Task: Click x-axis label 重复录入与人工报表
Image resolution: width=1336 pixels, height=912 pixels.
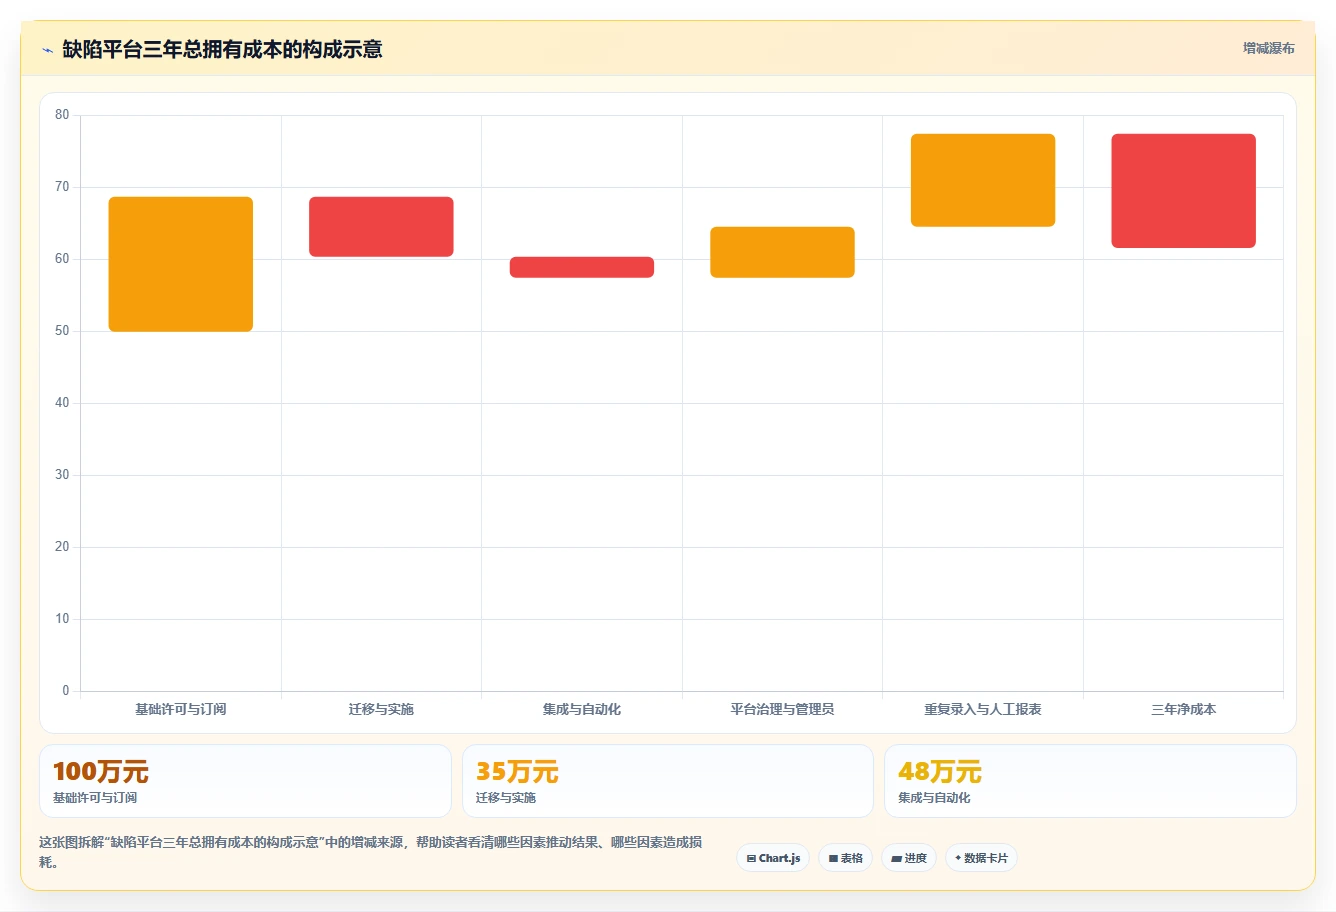Action: pyautogui.click(x=983, y=709)
